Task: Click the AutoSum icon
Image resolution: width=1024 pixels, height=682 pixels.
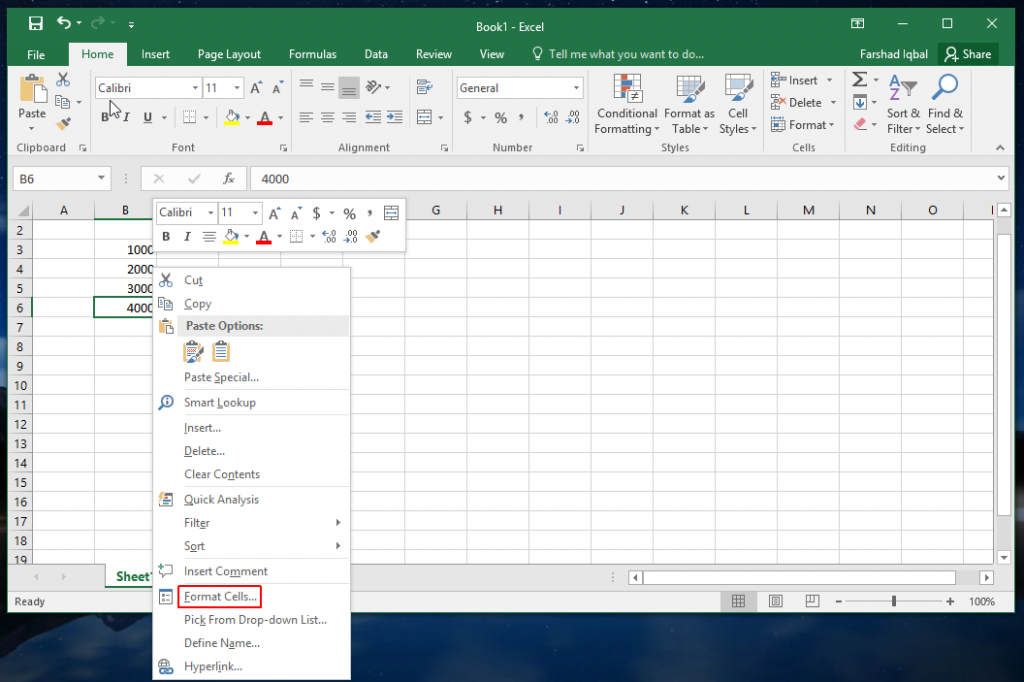Action: 858,78
